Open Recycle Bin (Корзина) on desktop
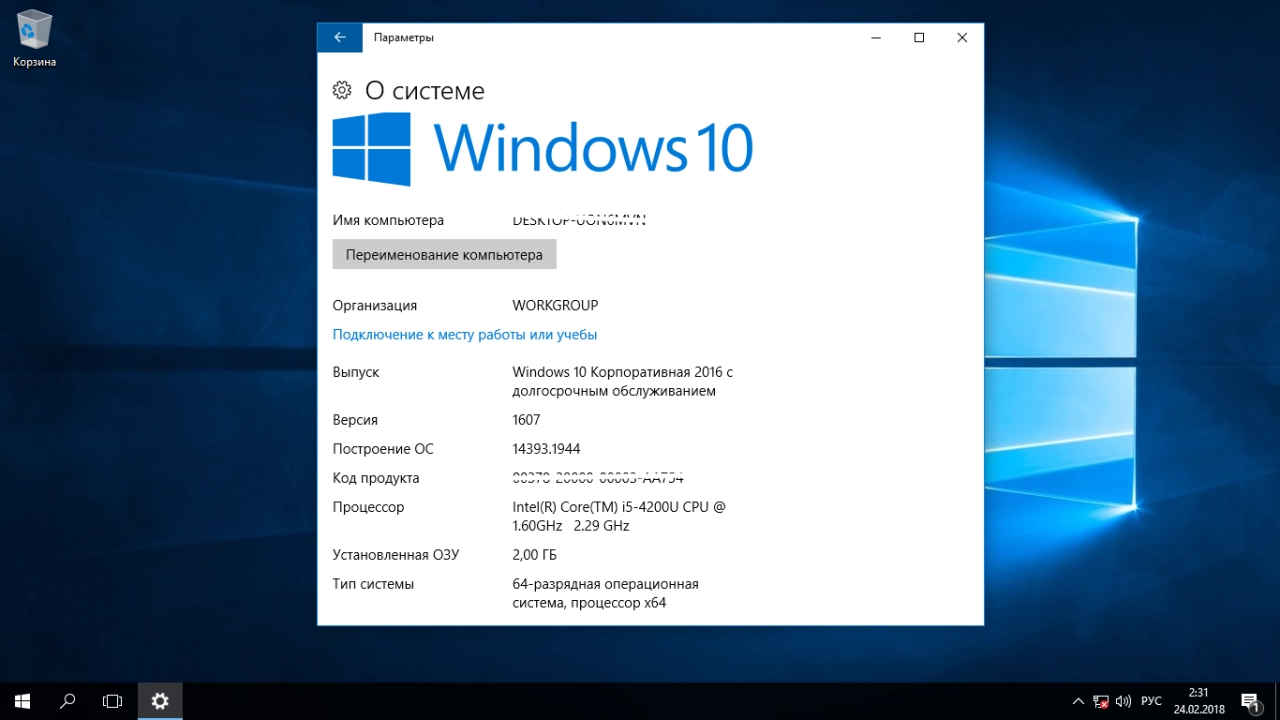 click(x=34, y=40)
